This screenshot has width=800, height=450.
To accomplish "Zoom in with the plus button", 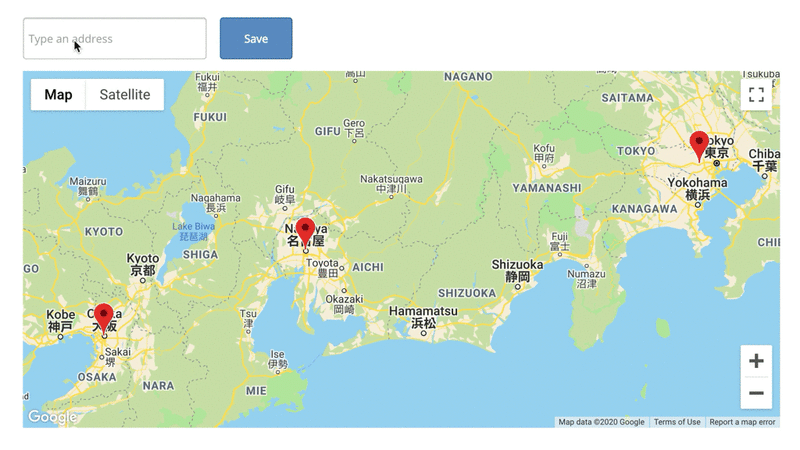I will click(756, 361).
